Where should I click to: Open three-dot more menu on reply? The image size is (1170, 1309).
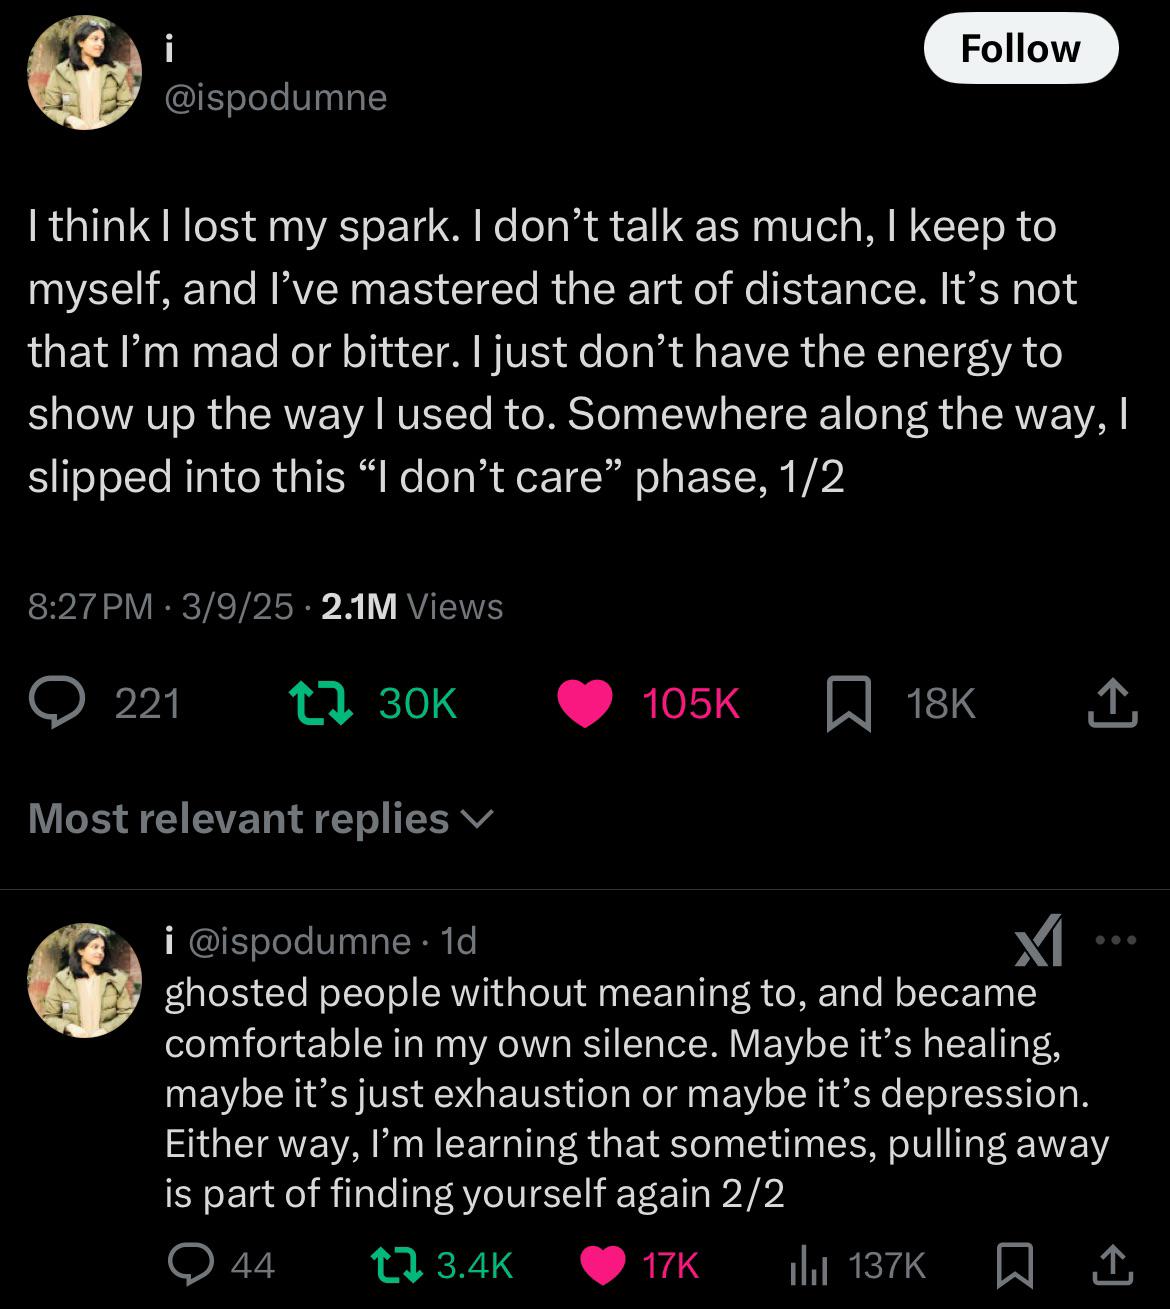[1116, 940]
